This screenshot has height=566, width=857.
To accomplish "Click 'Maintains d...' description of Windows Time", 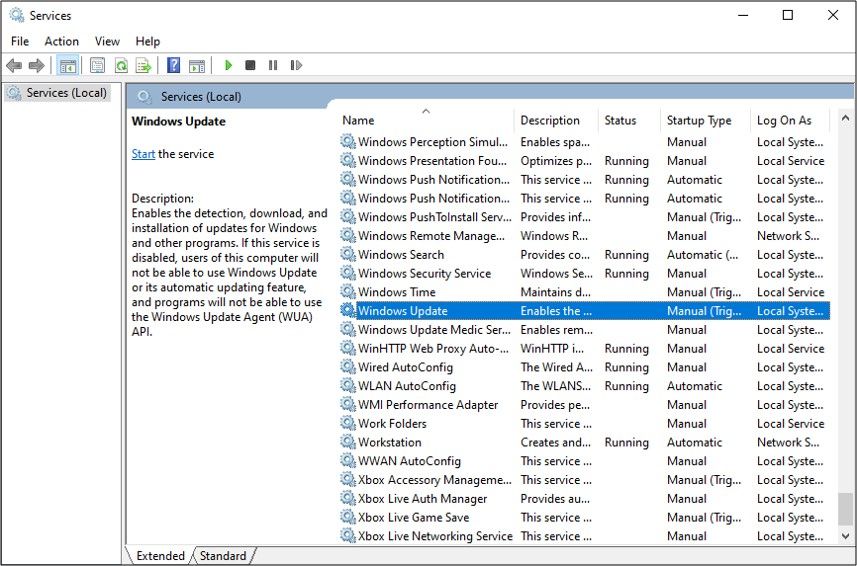I will pyautogui.click(x=555, y=292).
